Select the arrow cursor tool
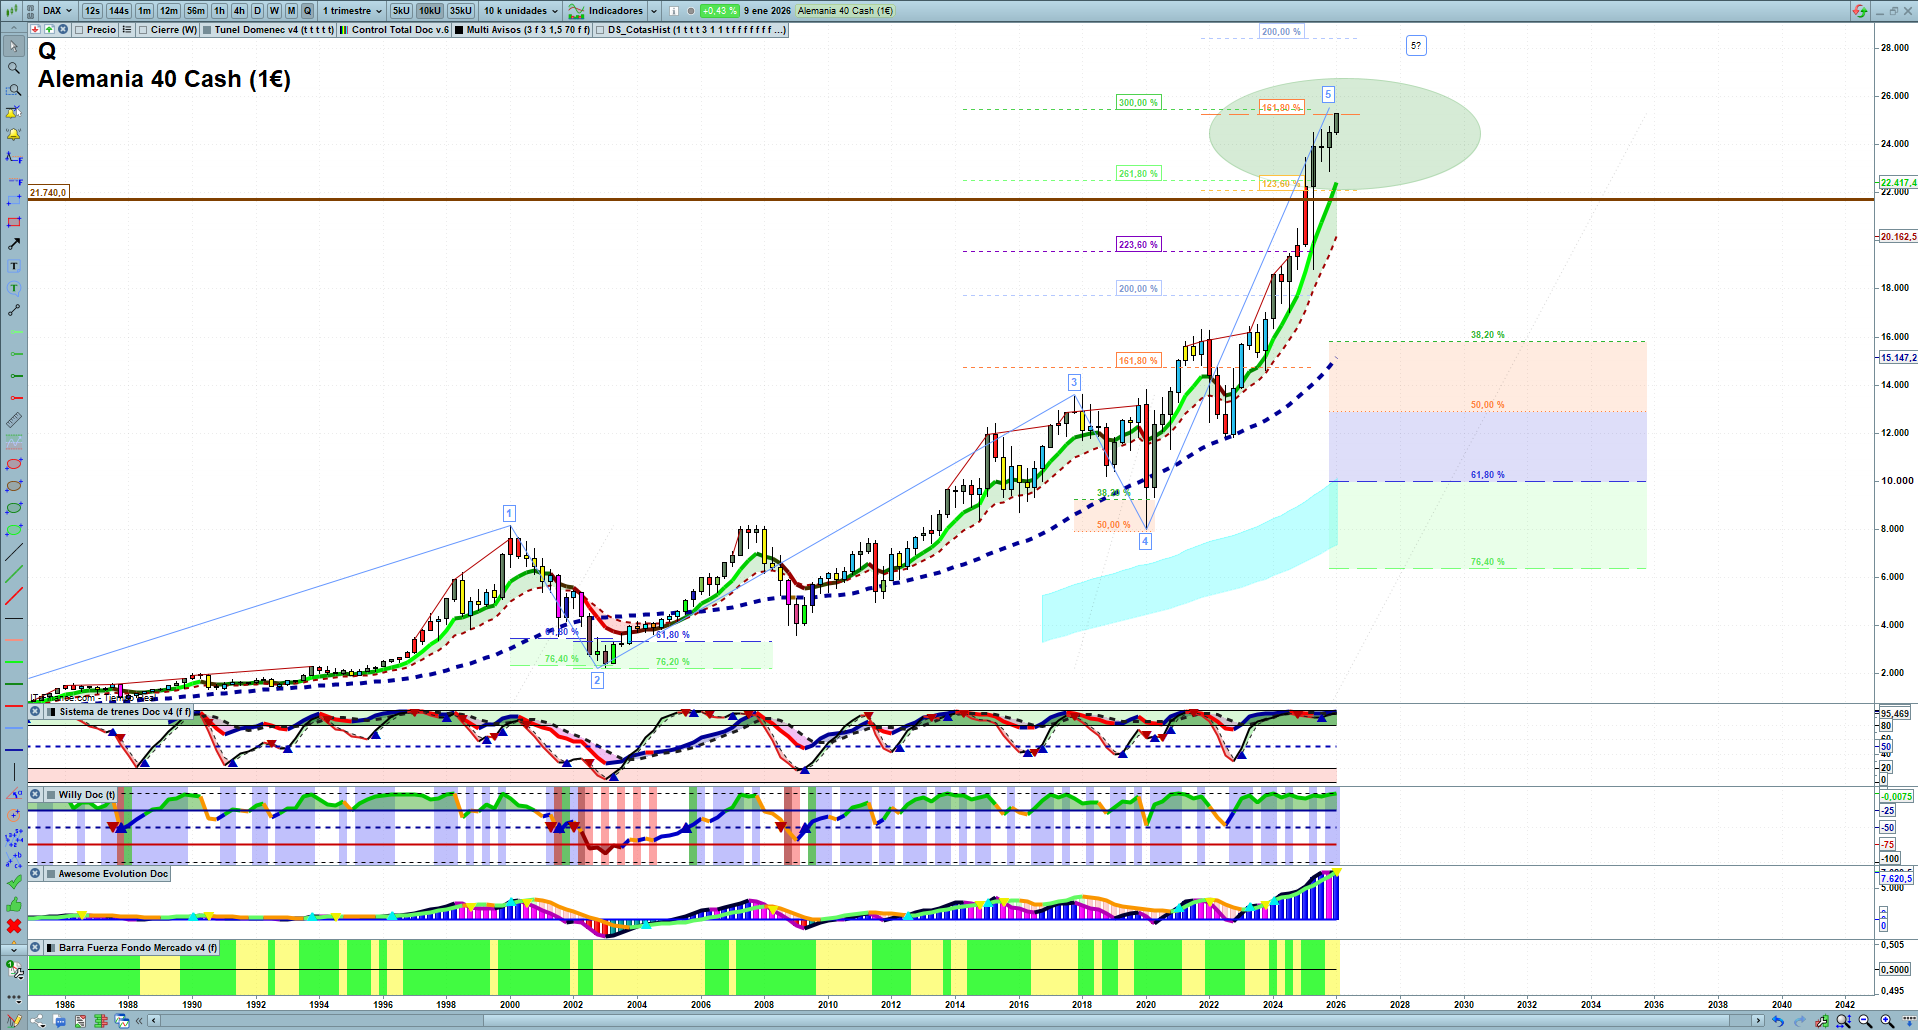This screenshot has width=1918, height=1030. pyautogui.click(x=14, y=46)
